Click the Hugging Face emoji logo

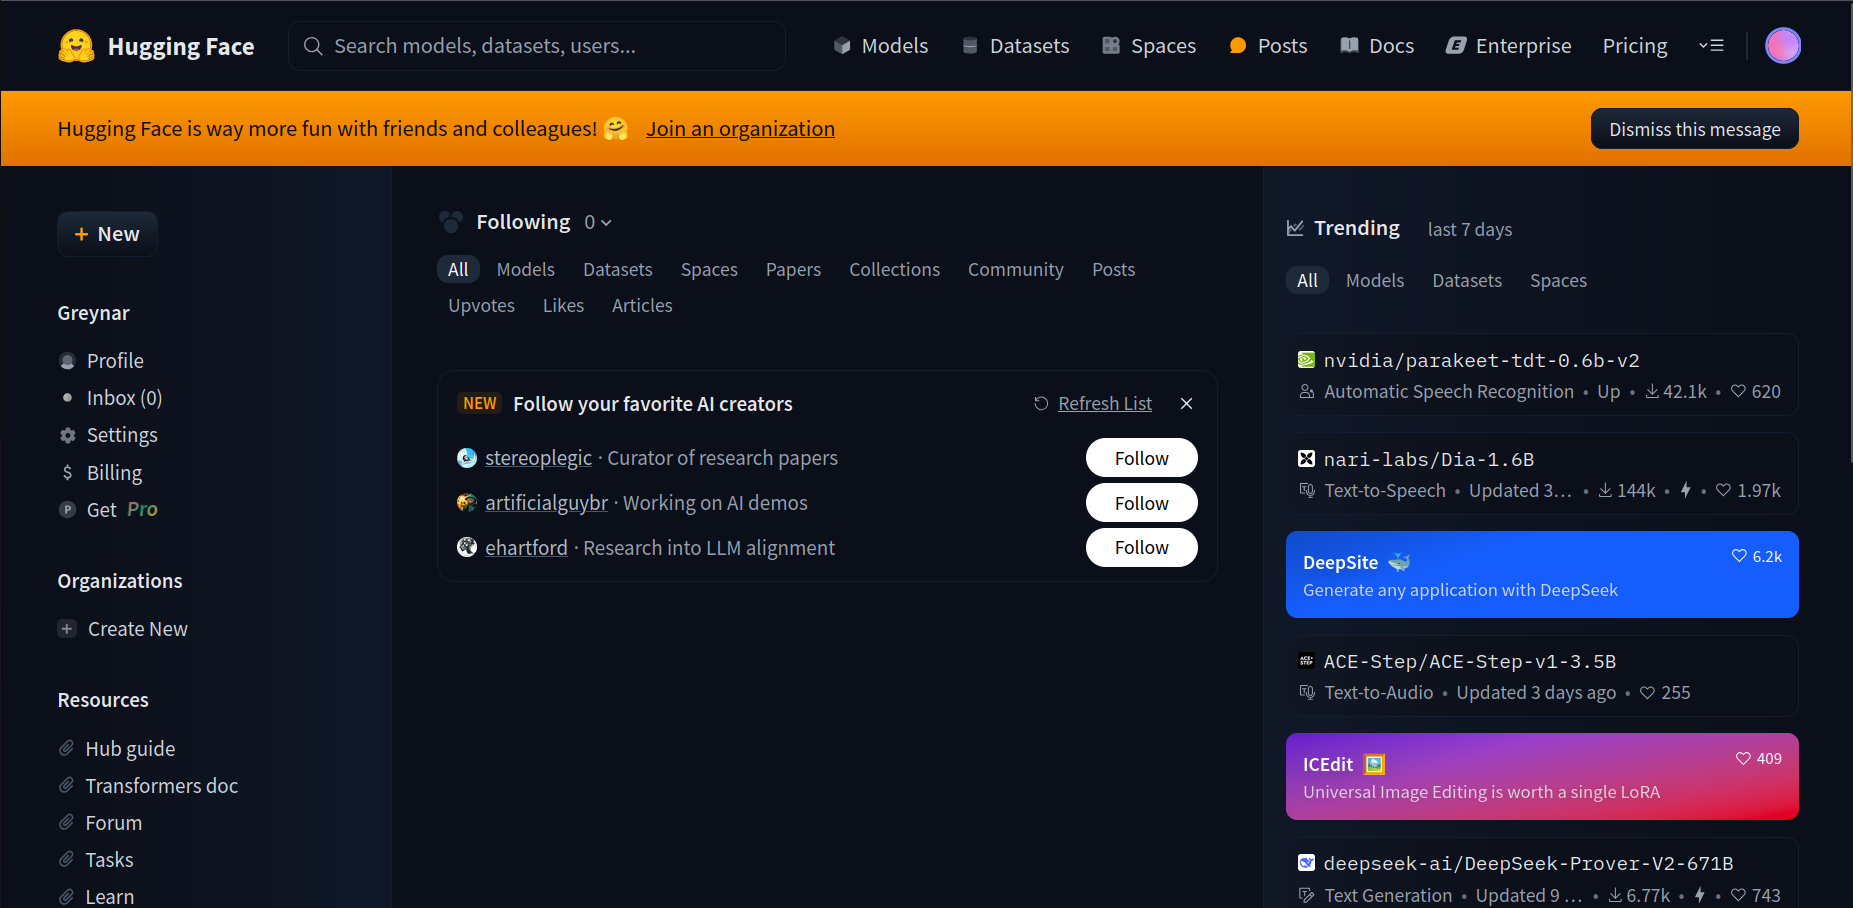[76, 46]
